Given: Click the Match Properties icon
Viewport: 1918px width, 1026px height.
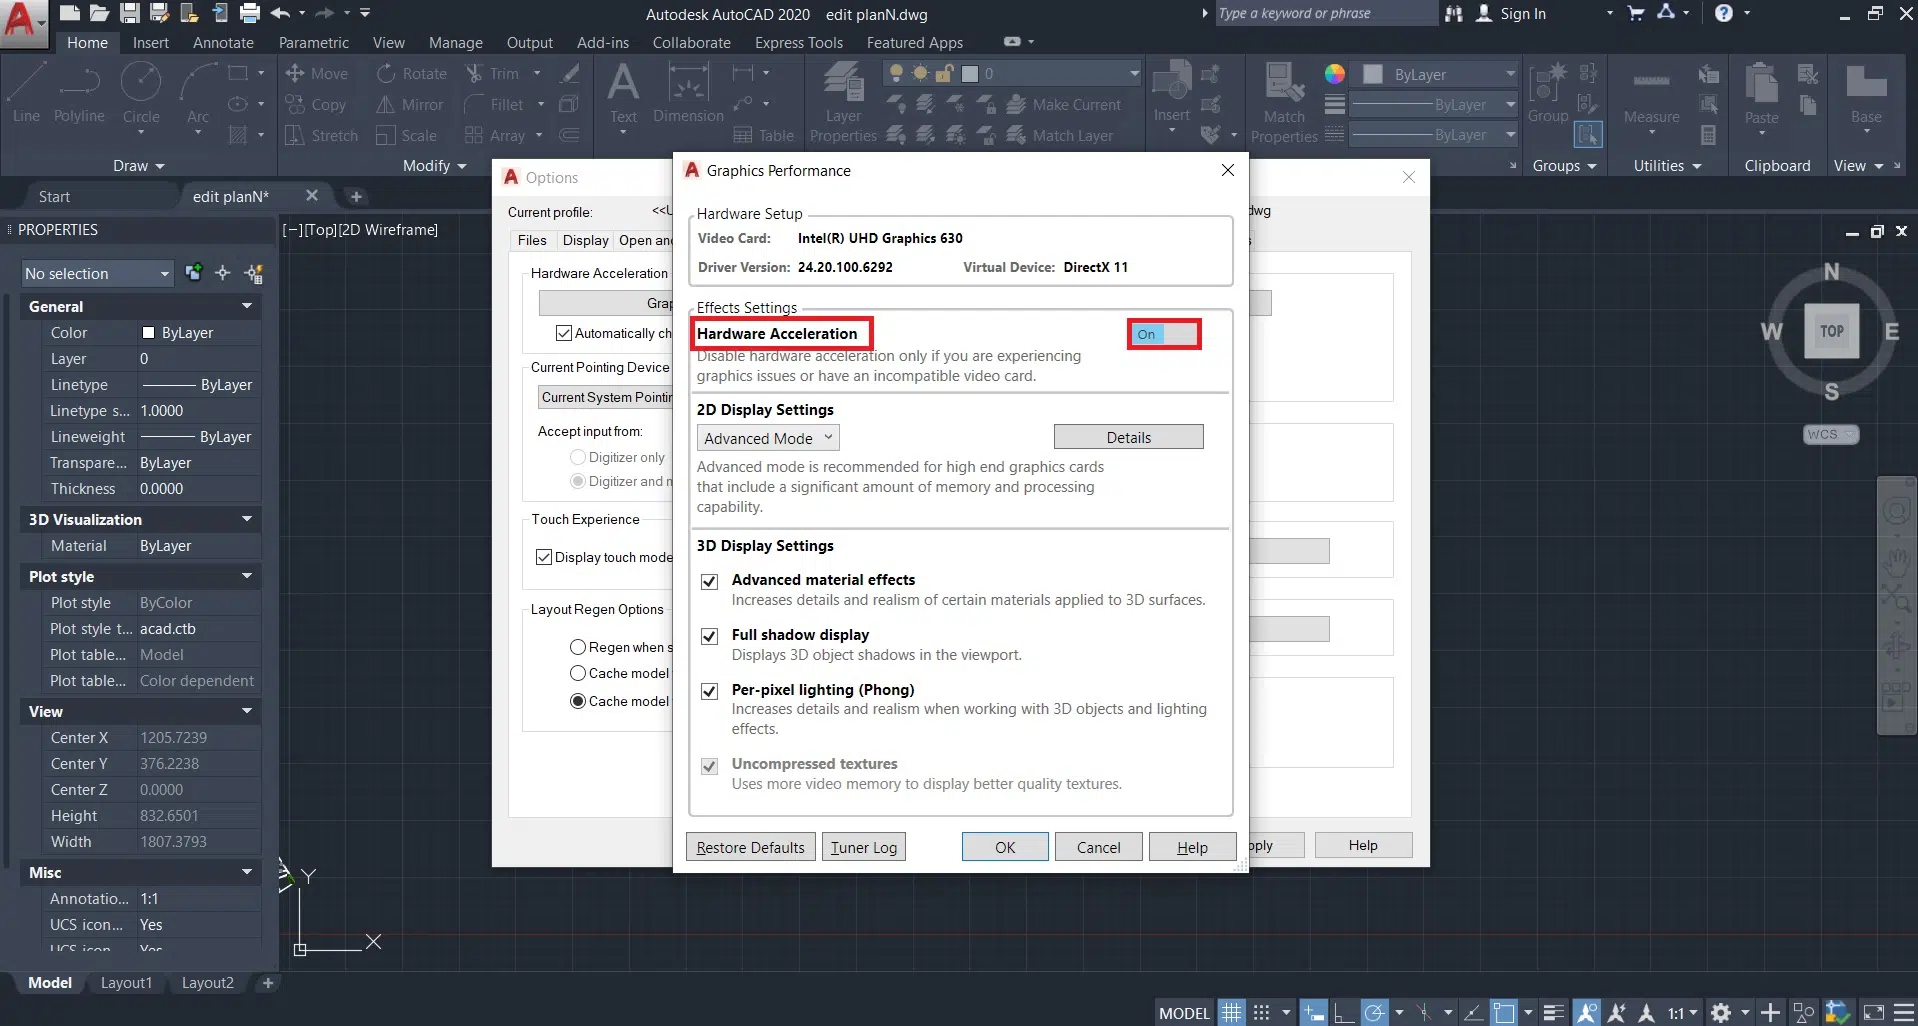Looking at the screenshot, I should point(1284,92).
